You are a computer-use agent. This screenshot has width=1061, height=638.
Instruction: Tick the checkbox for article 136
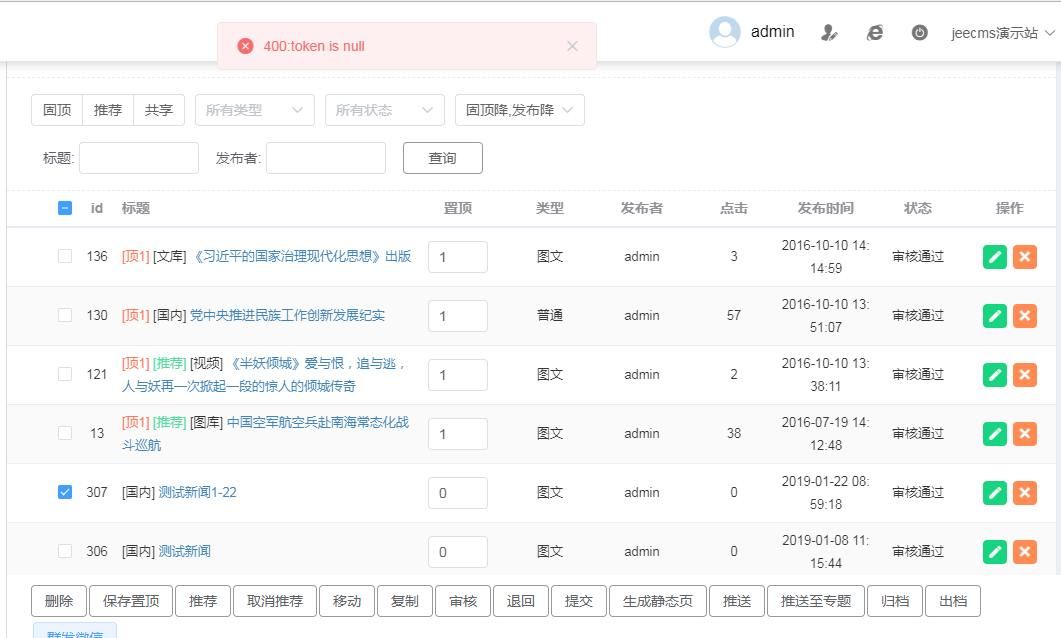tap(65, 256)
